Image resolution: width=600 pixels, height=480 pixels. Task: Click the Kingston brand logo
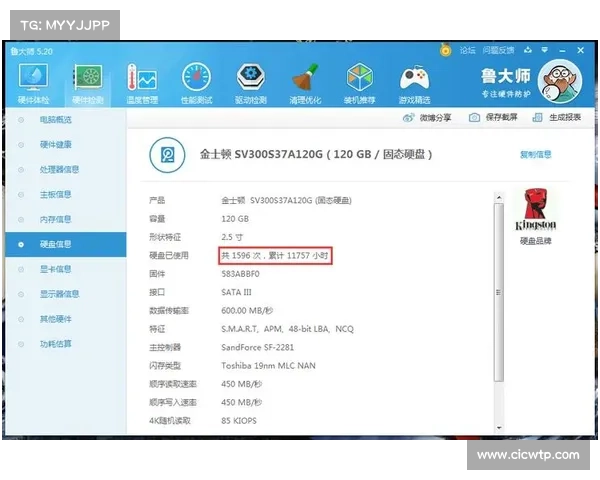tap(535, 209)
